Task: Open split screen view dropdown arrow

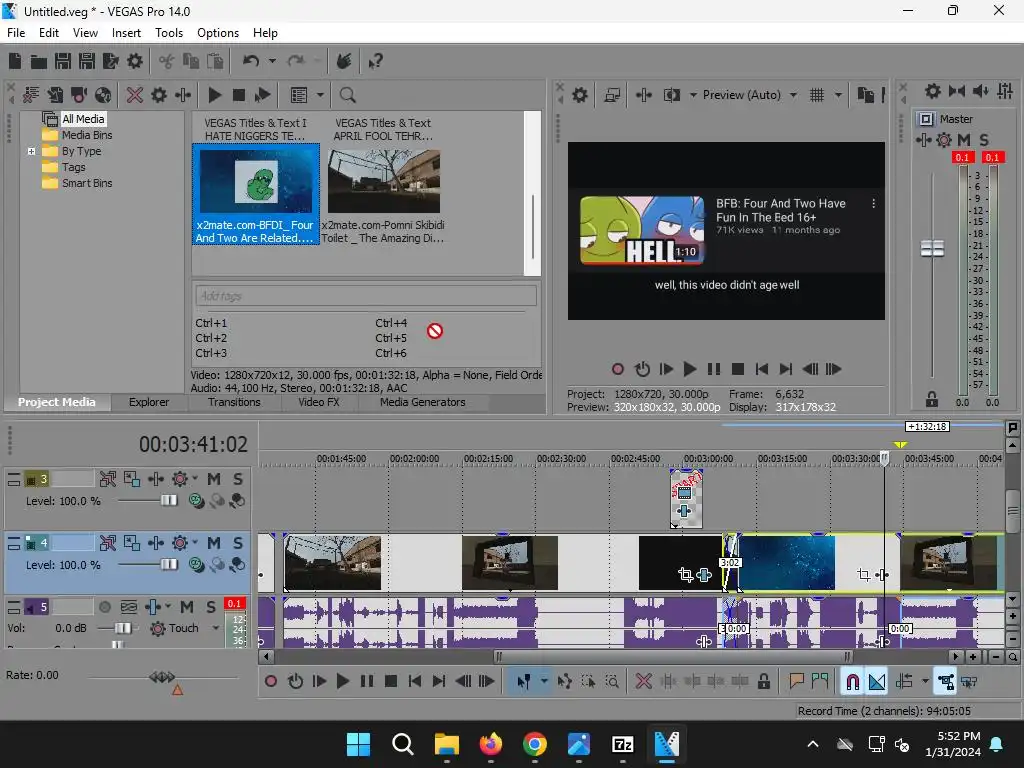Action: (x=693, y=95)
